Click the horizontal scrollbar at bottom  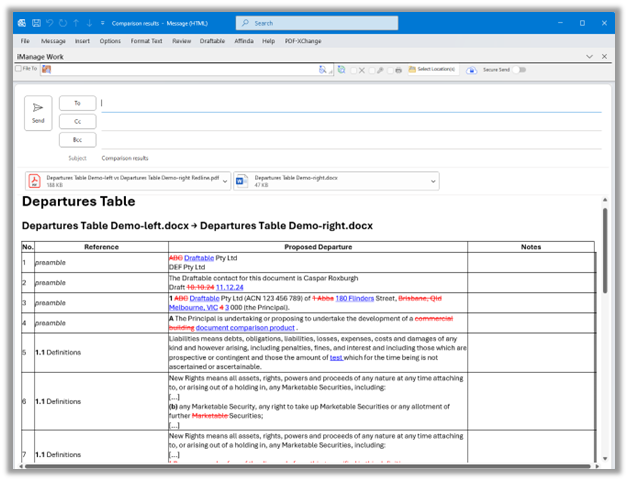pos(308,466)
